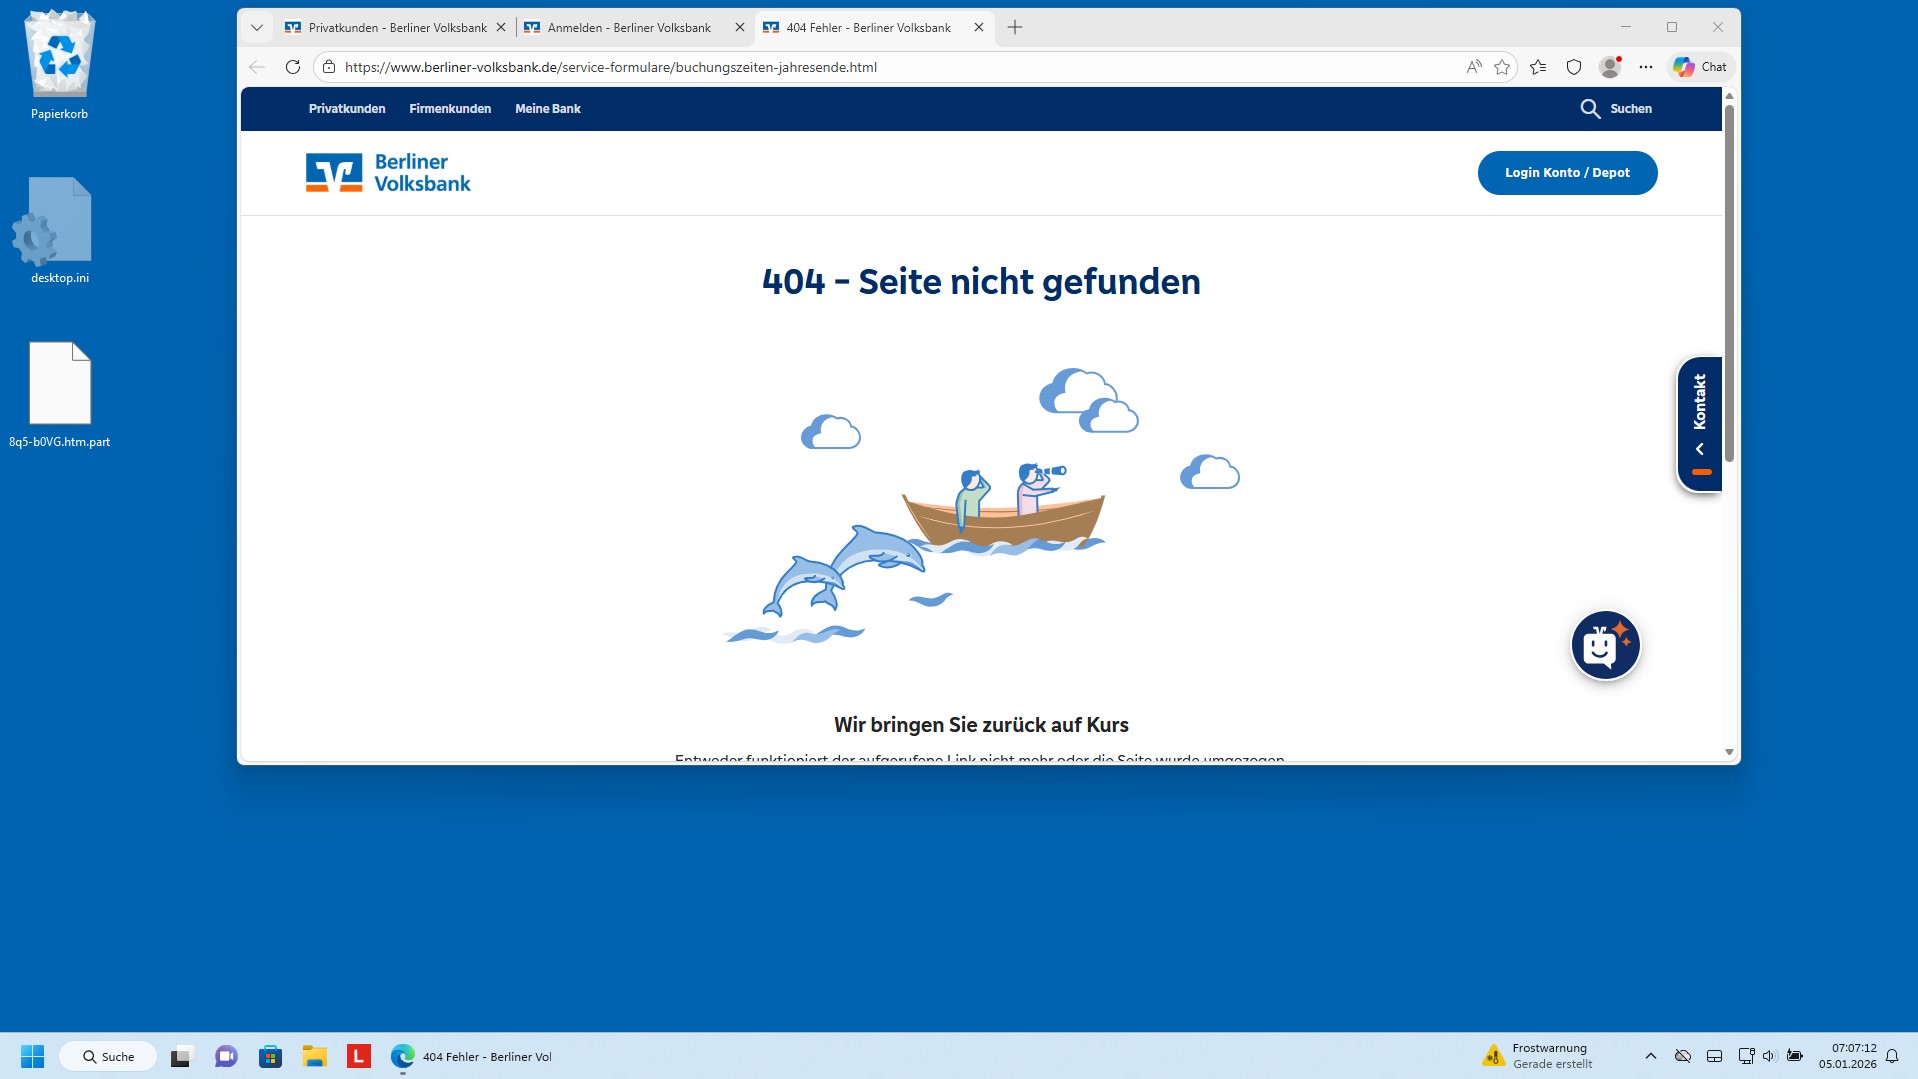
Task: Open the chatbot assistant icon
Action: pyautogui.click(x=1605, y=646)
